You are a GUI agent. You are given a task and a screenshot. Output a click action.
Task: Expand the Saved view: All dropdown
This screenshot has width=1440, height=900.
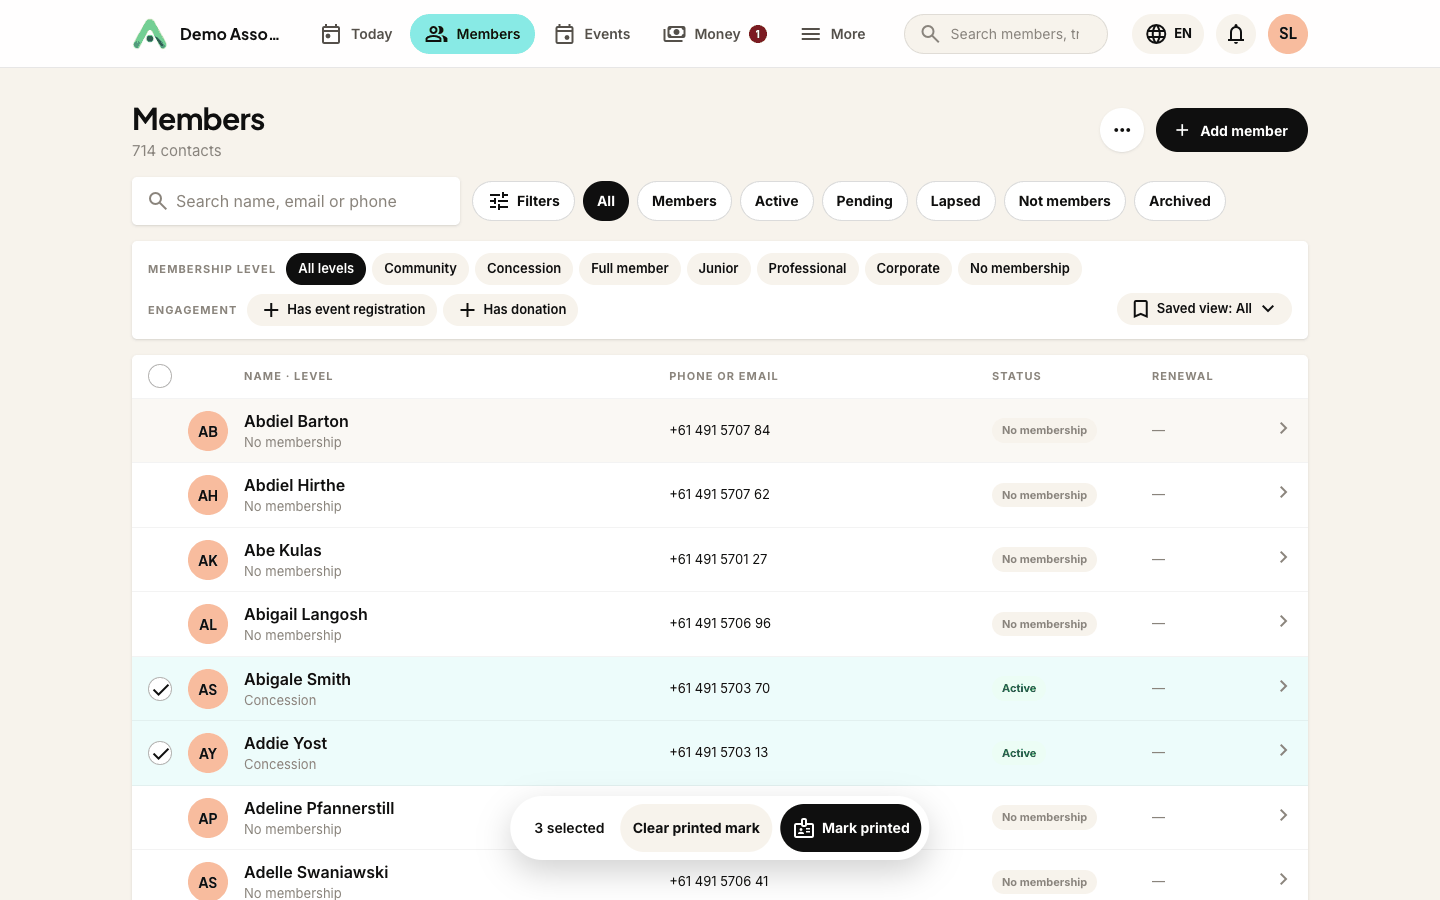(x=1204, y=309)
